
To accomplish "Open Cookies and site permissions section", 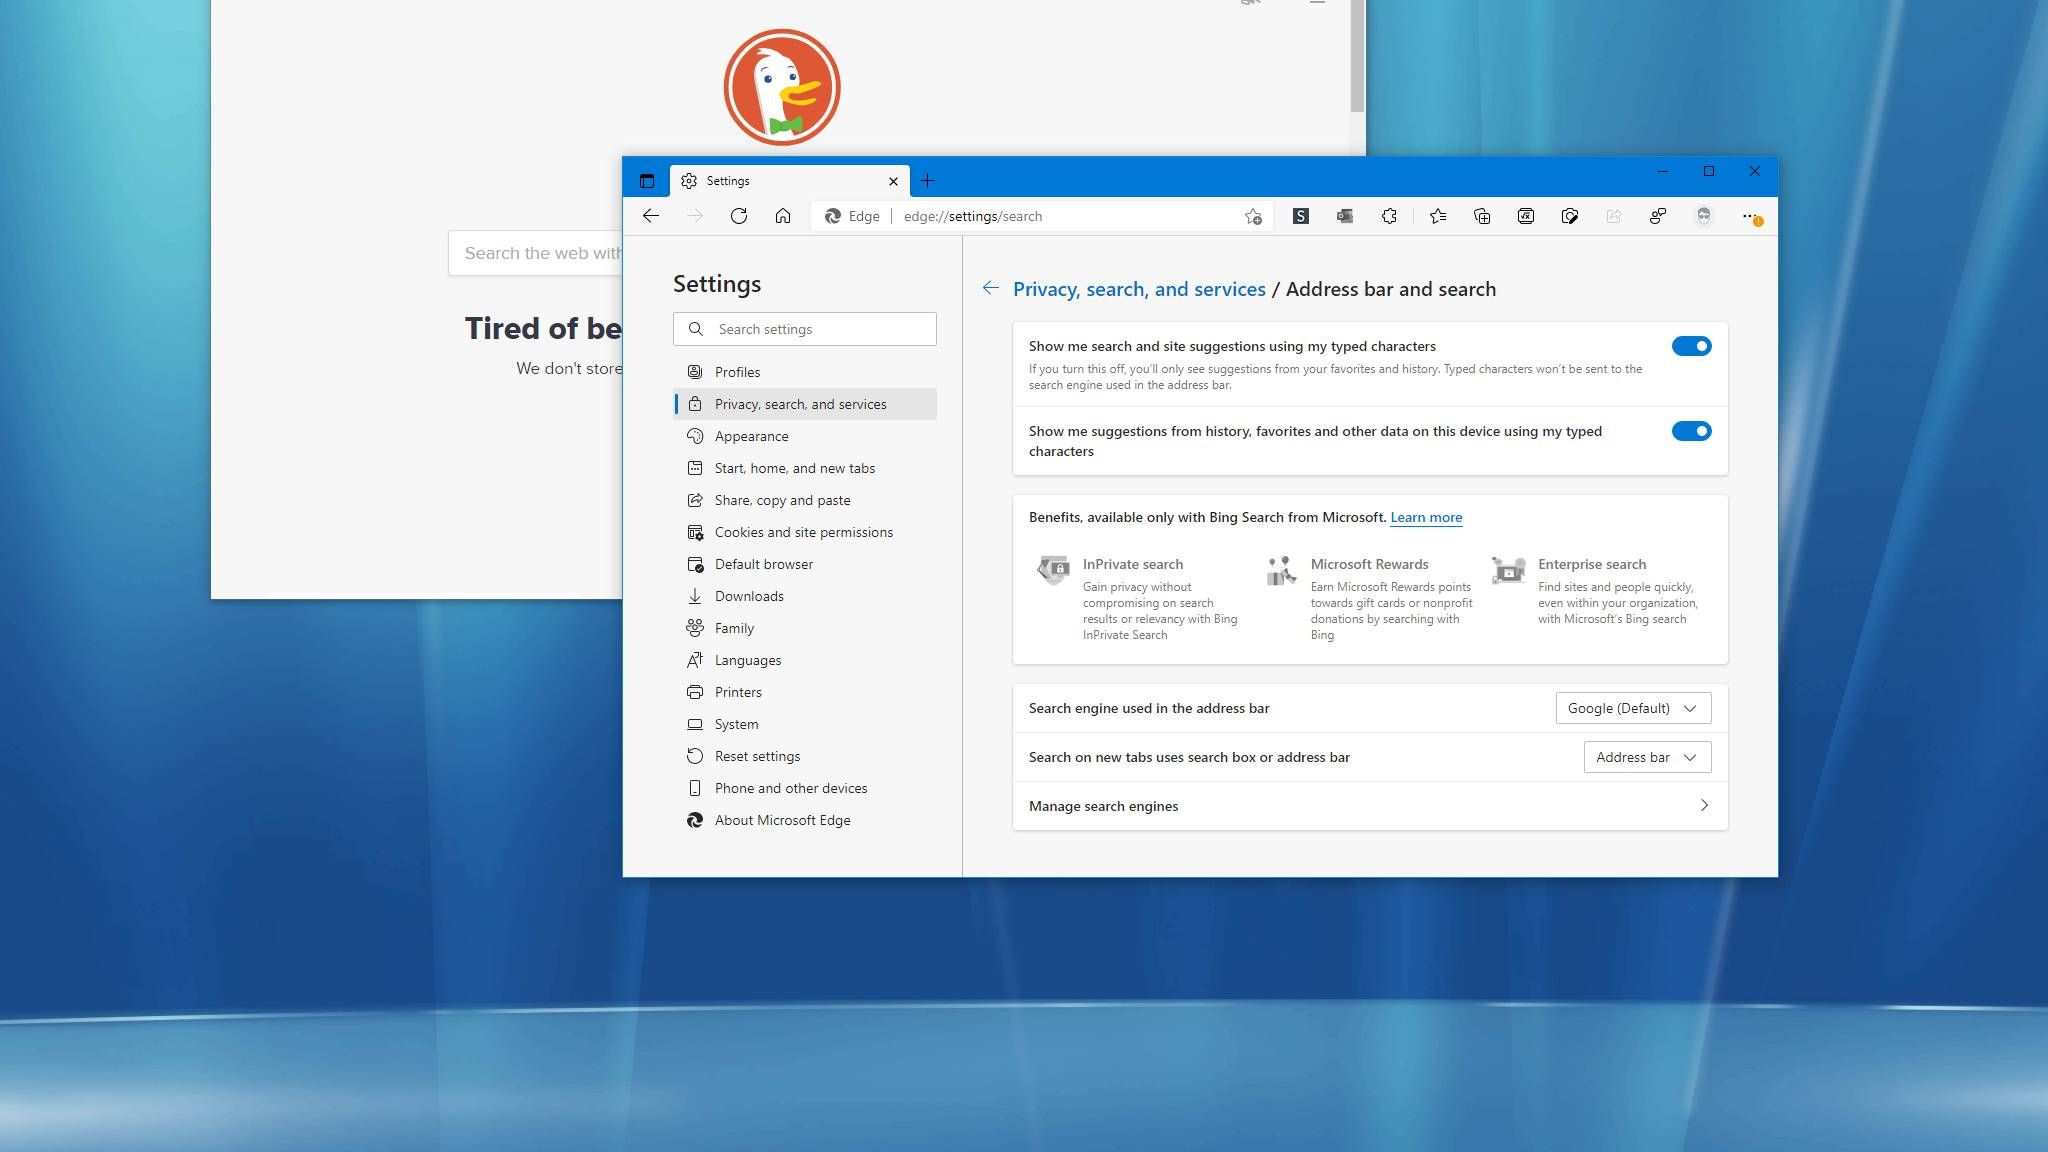I will pos(803,532).
